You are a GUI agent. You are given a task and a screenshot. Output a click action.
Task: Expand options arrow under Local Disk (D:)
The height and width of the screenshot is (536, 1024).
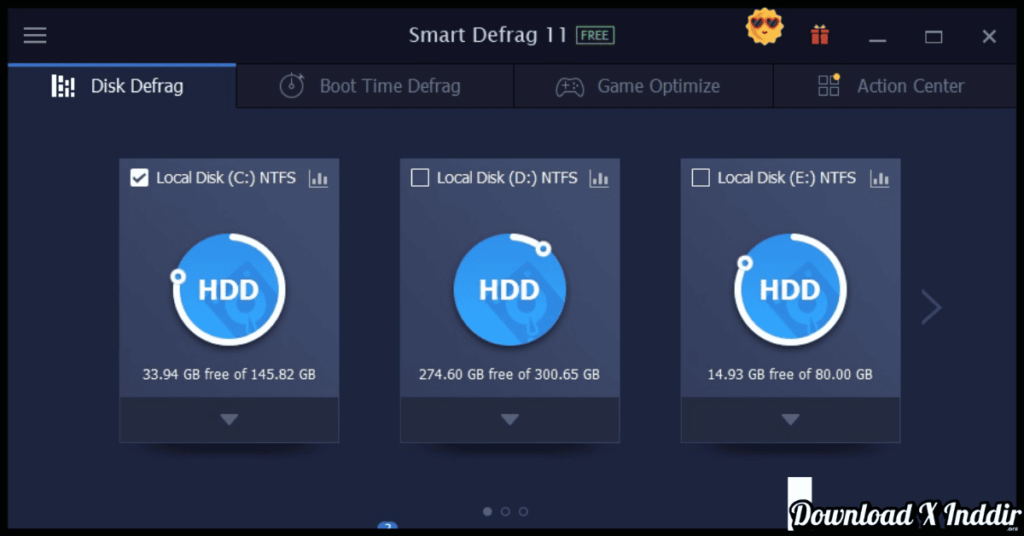coord(510,420)
